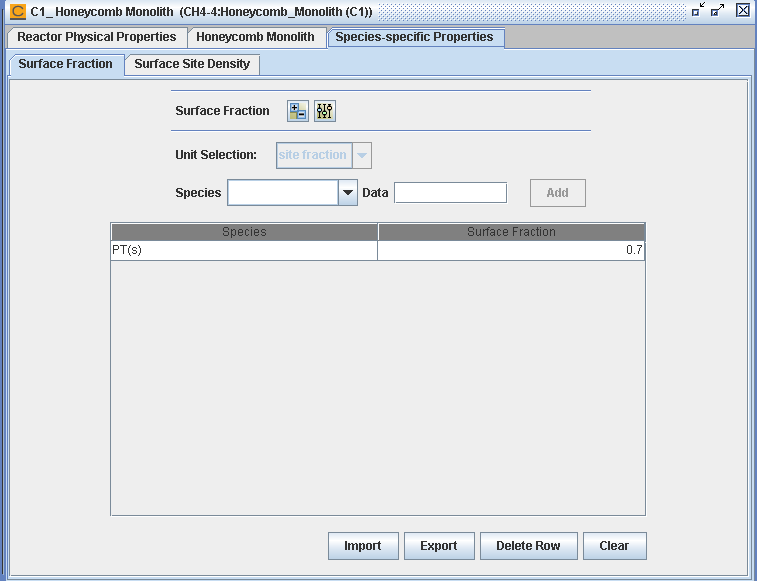Click the Data input field
Image resolution: width=757 pixels, height=581 pixels.
click(x=450, y=193)
